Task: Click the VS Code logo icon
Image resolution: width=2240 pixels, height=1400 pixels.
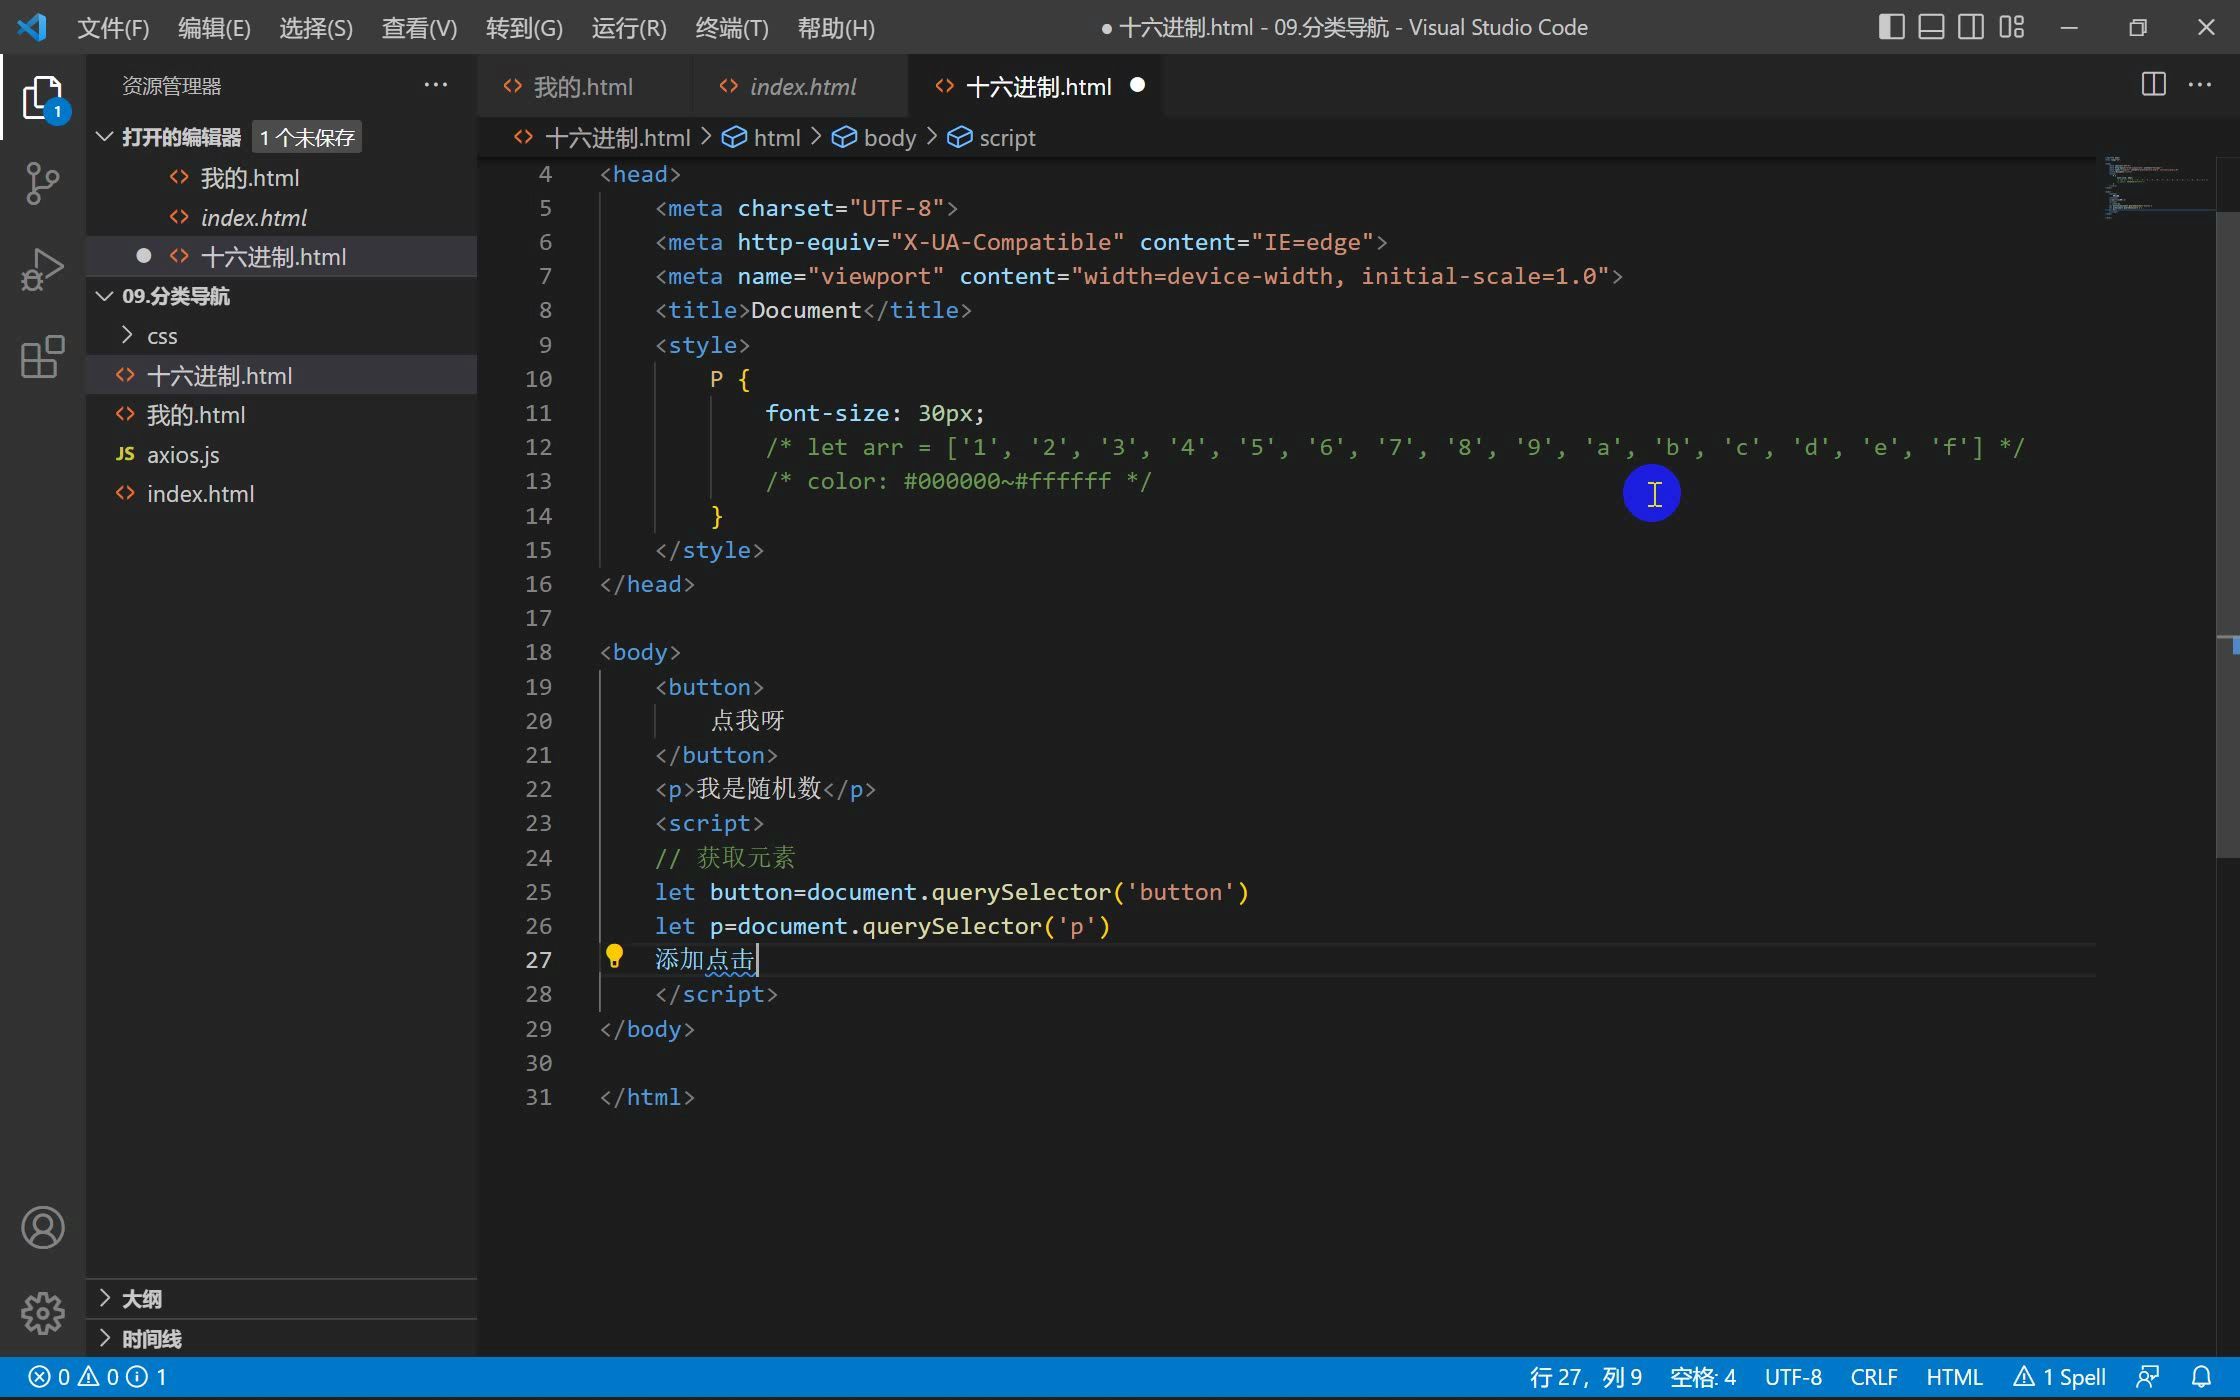Action: click(32, 27)
